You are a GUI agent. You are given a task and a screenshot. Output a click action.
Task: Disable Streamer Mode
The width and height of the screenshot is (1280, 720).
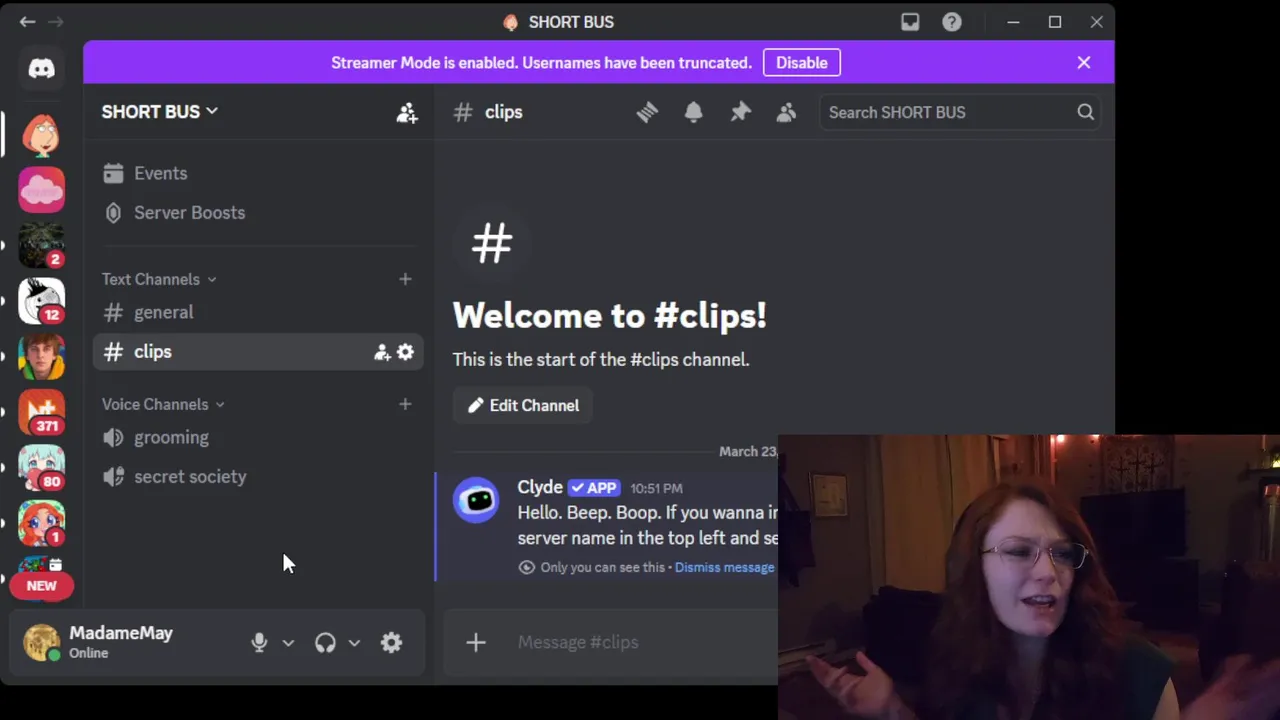point(802,62)
